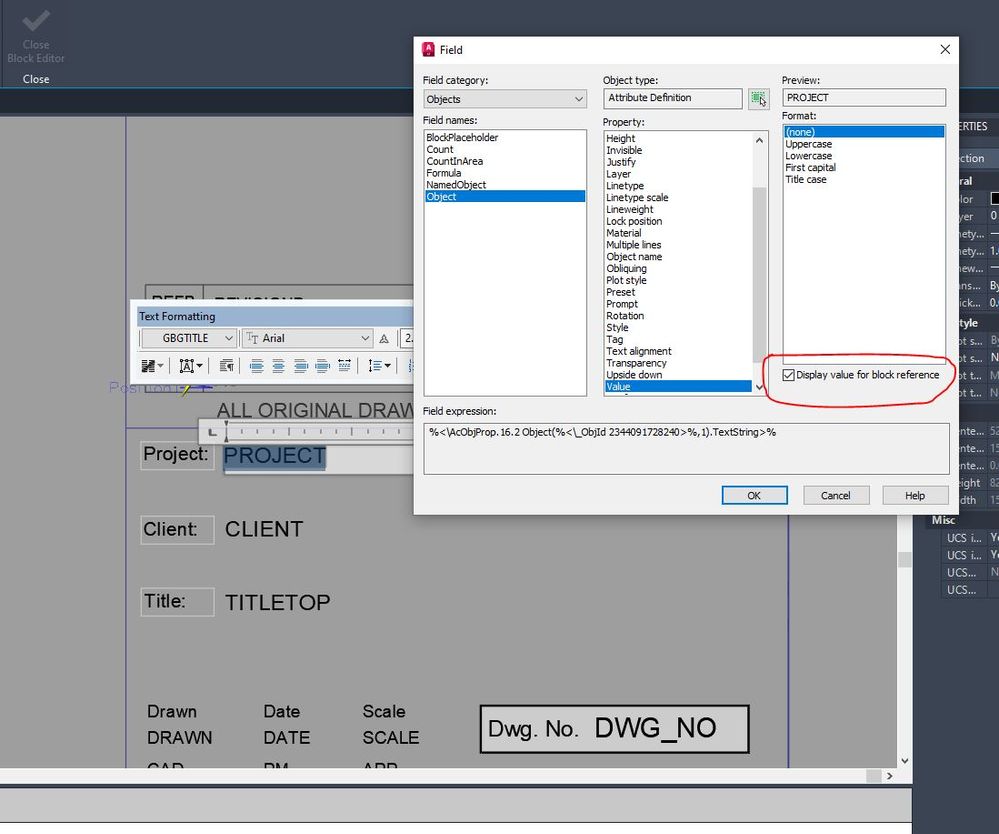Click OK in the Field dialog
This screenshot has height=834, width=999.
click(x=754, y=495)
